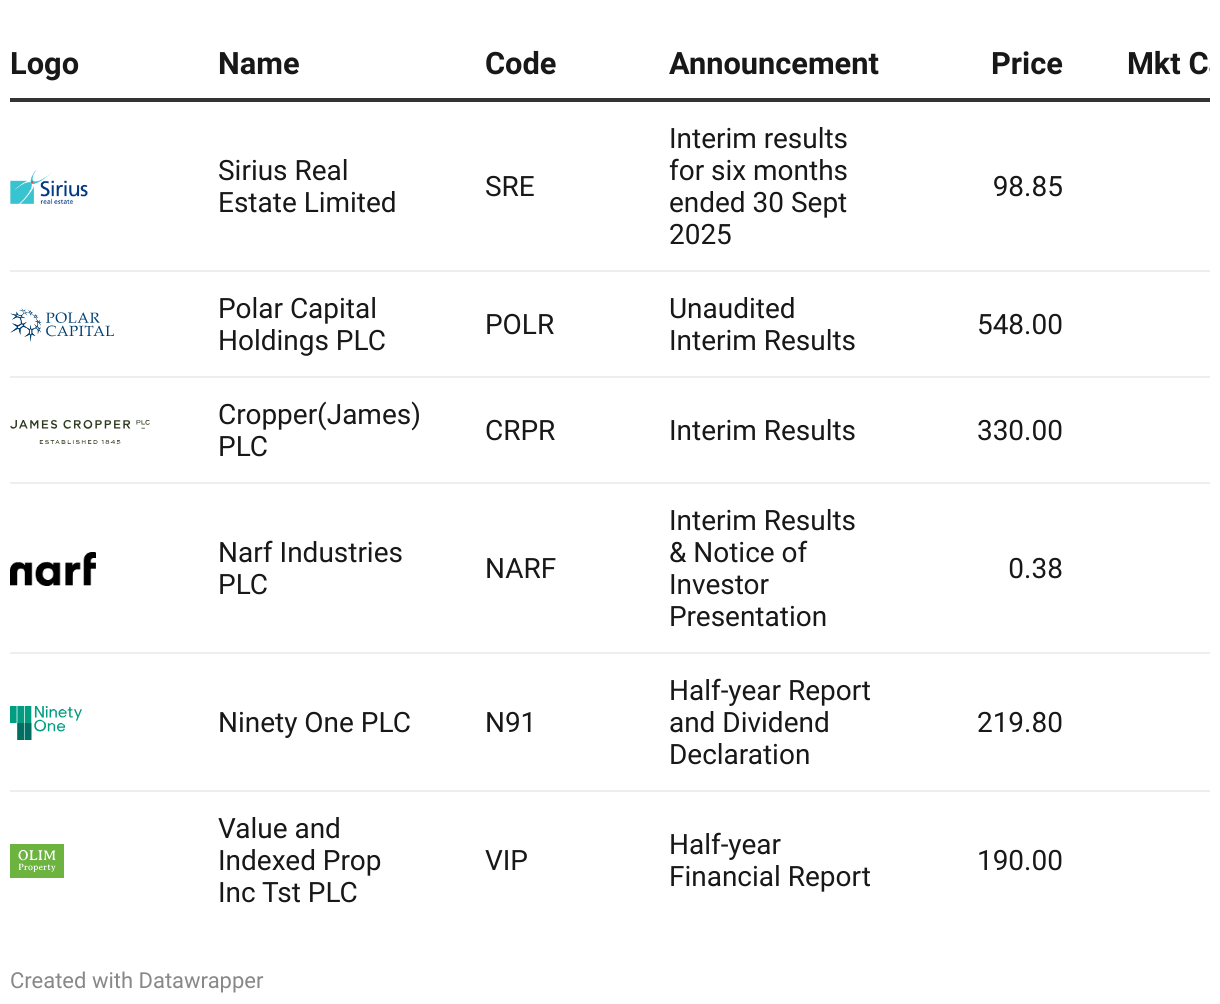Select the Cropper(James) PLC name
Viewport: 1220px width, 1004px height.
[x=318, y=431]
